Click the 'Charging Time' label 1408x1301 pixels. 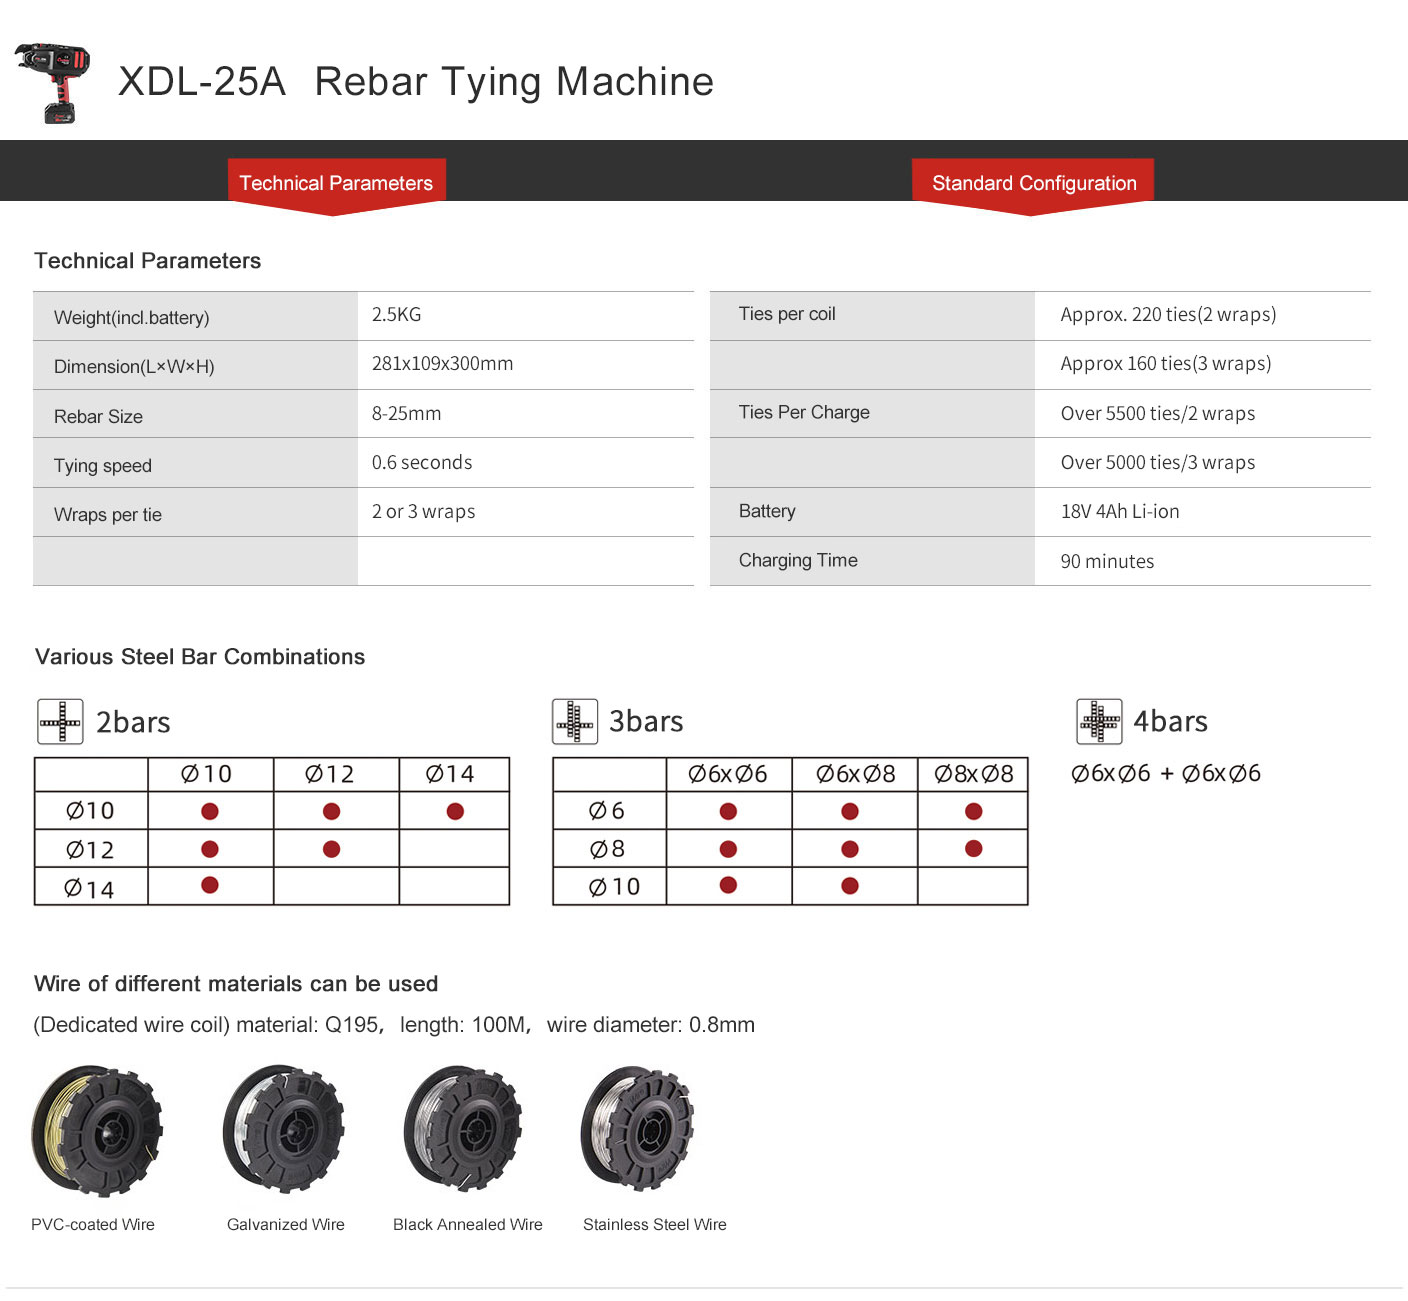click(x=798, y=561)
